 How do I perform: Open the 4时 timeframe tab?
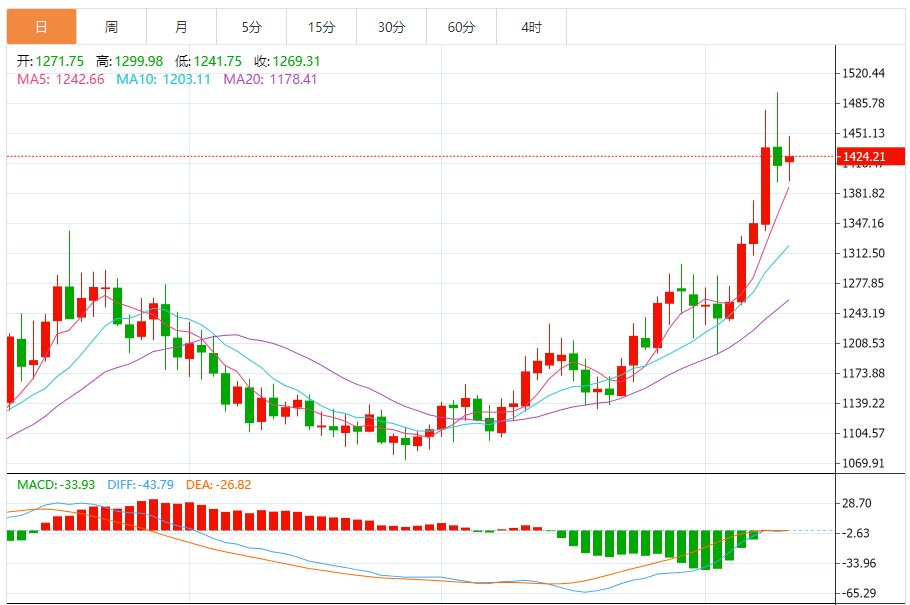(531, 27)
